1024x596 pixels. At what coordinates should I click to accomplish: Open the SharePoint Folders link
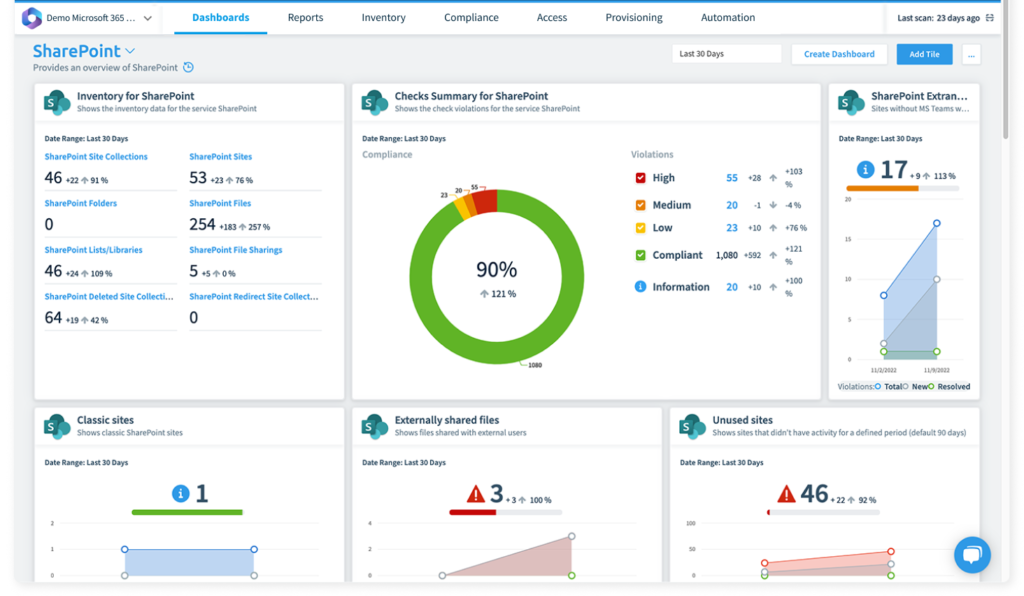pos(81,203)
